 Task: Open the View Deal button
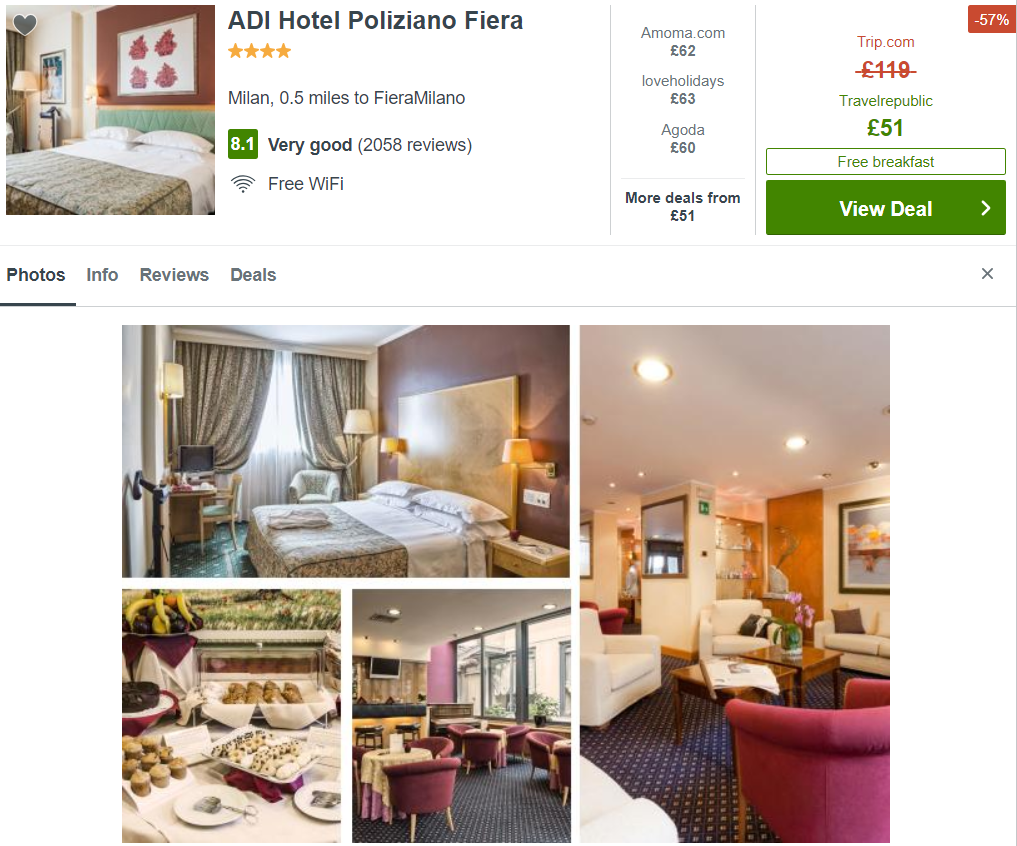(885, 208)
